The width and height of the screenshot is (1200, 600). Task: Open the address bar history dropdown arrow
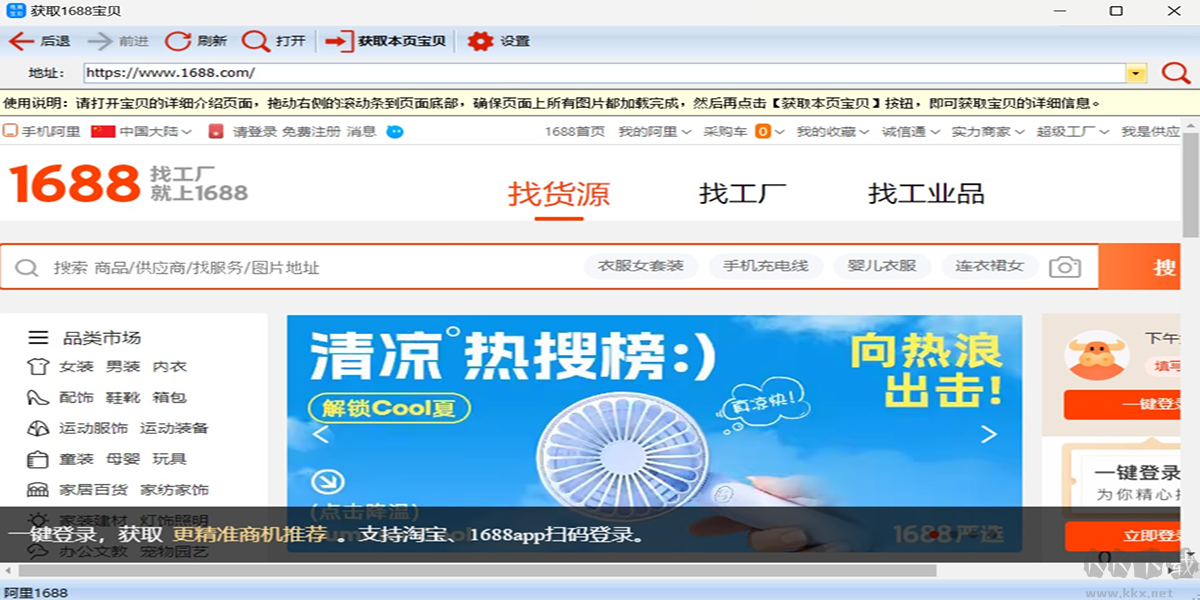click(1137, 73)
